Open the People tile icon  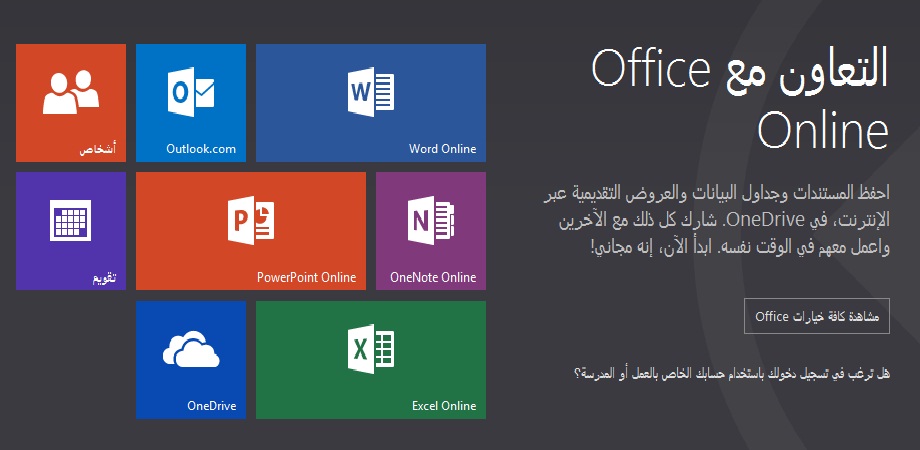(x=71, y=92)
